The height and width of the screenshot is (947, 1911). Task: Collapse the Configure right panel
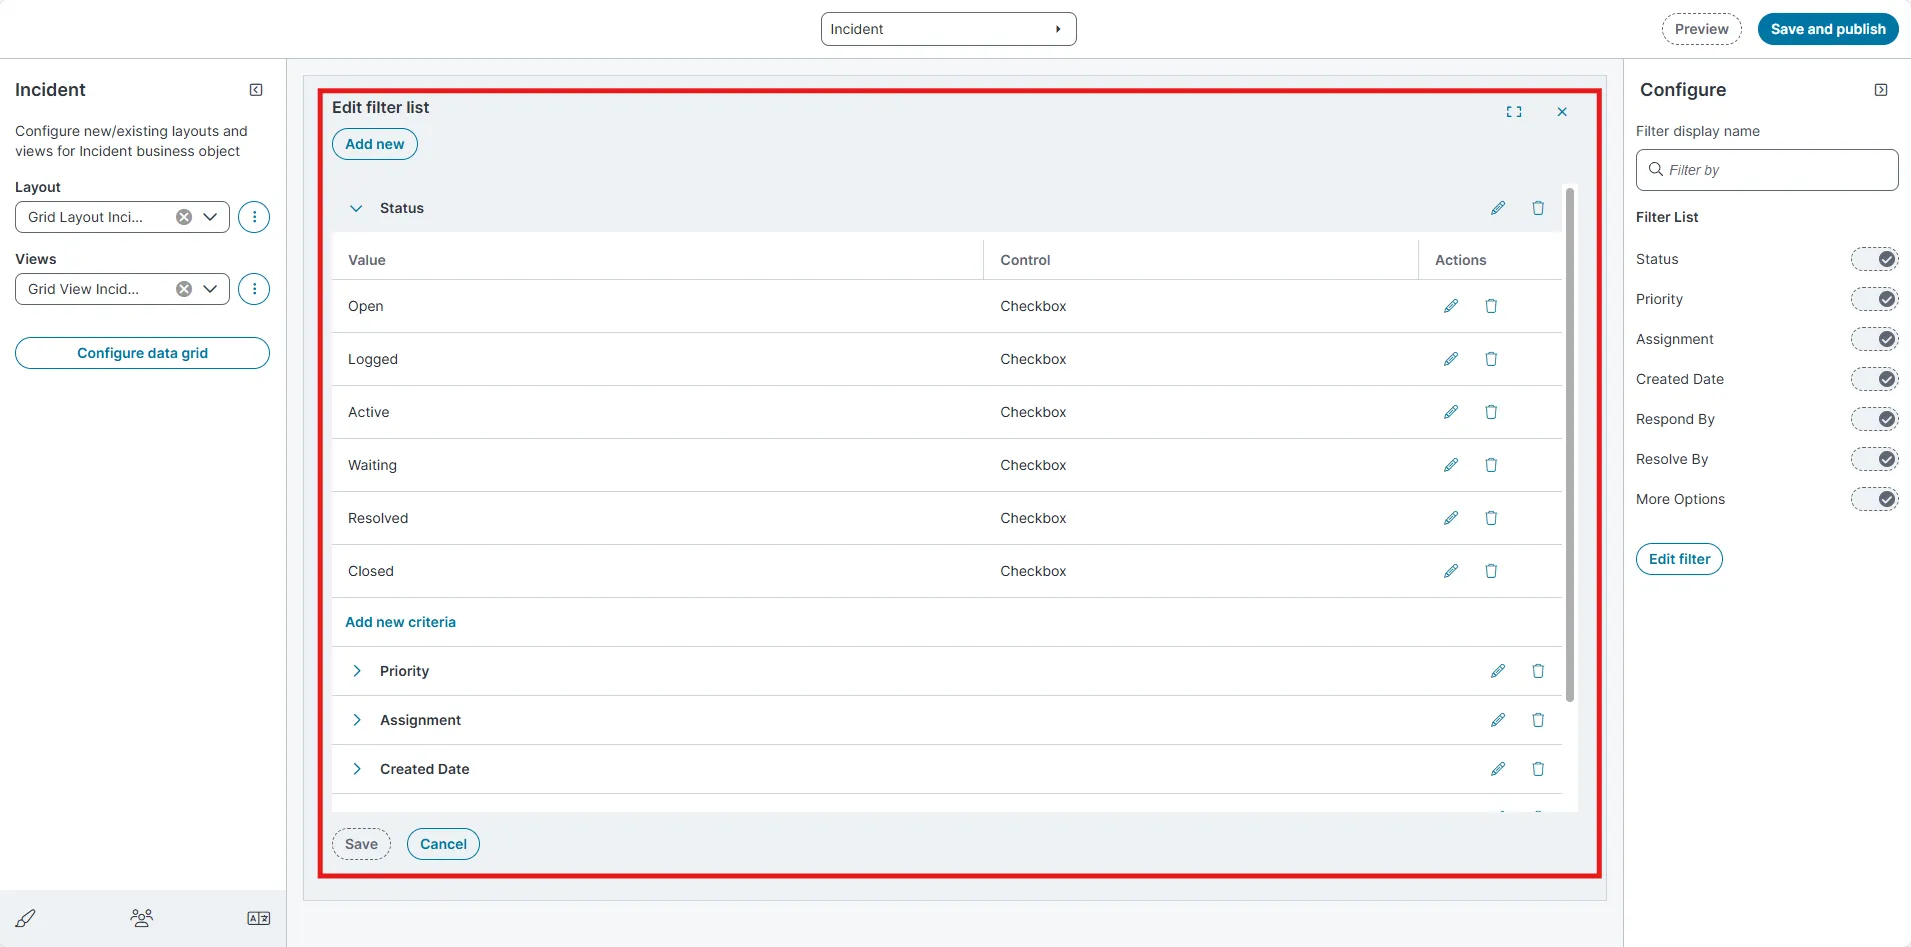(1881, 90)
